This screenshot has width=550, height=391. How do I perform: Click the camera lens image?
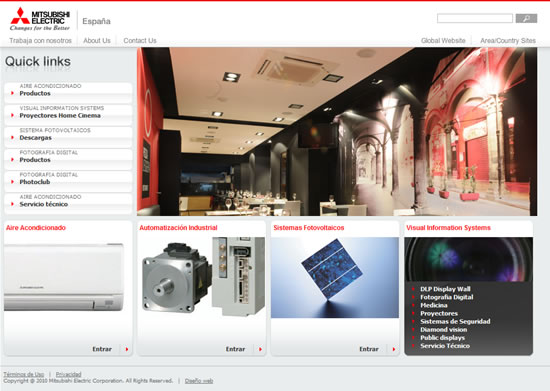[x=469, y=259]
